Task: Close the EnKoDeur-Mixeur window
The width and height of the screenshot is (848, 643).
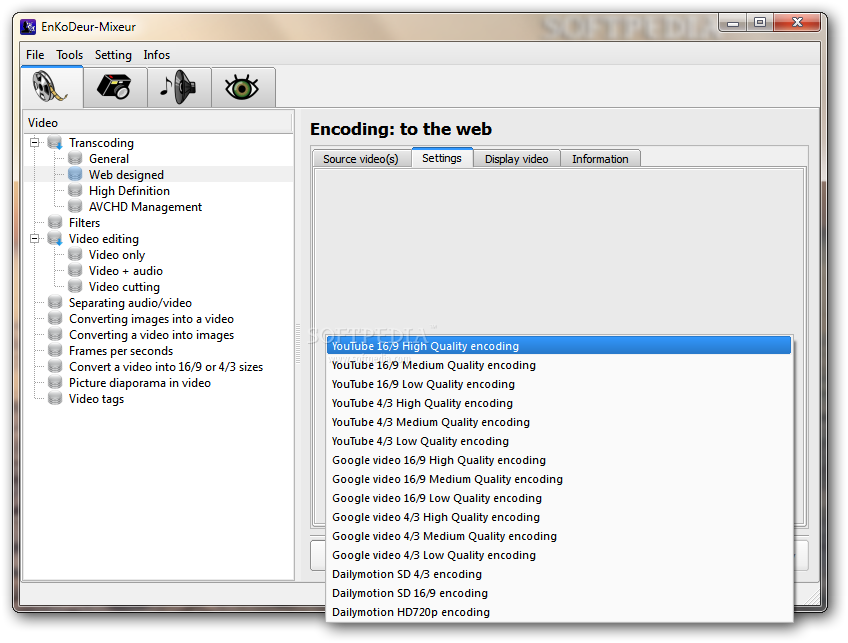Action: tap(797, 23)
